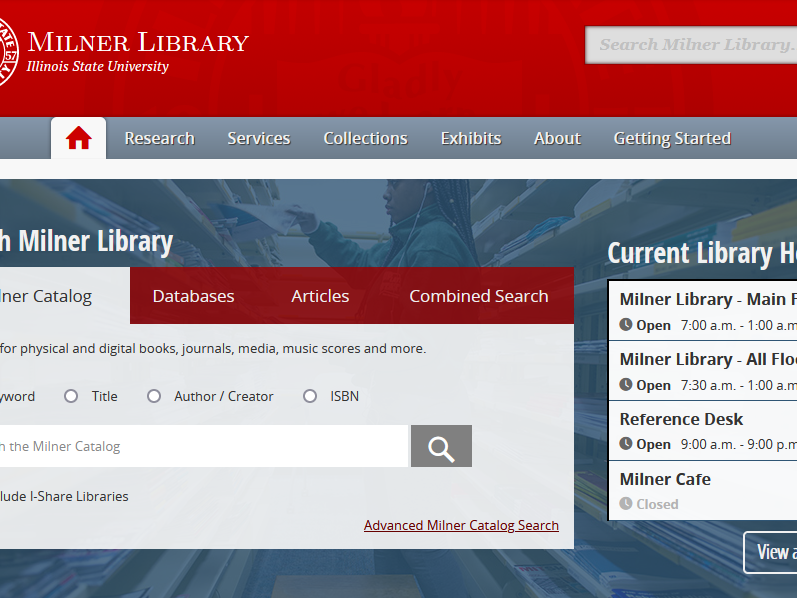Click the Keyword option label

(x=17, y=397)
